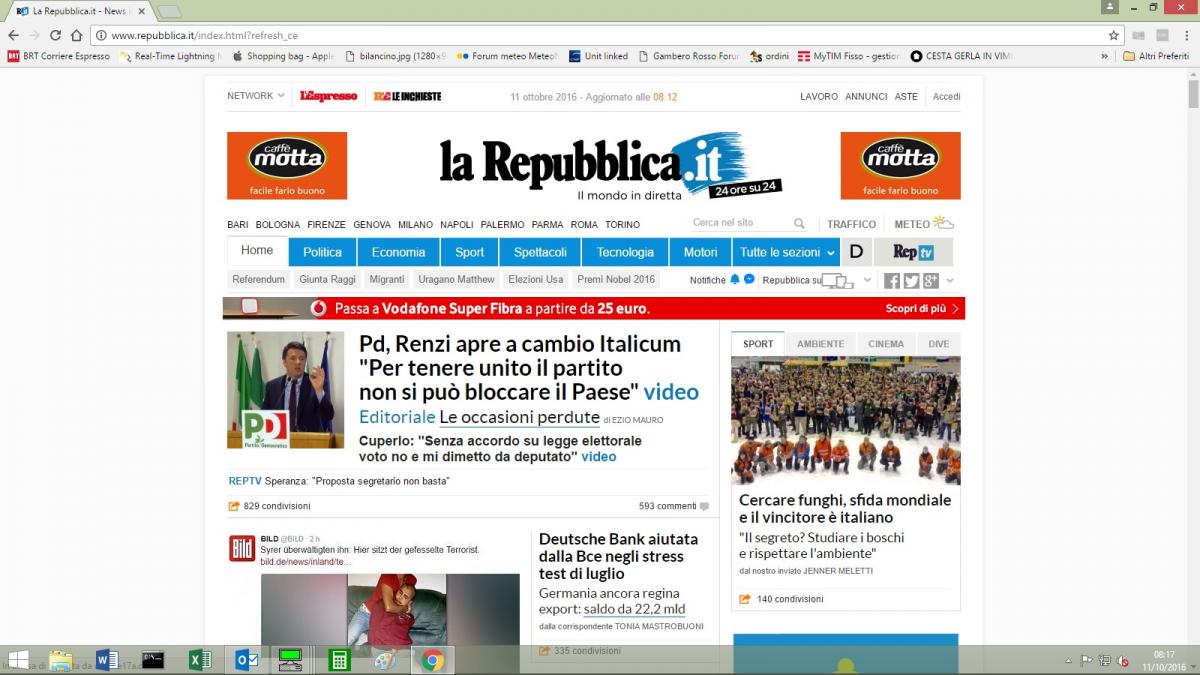
Task: Open the Tecnologia section
Action: [625, 252]
